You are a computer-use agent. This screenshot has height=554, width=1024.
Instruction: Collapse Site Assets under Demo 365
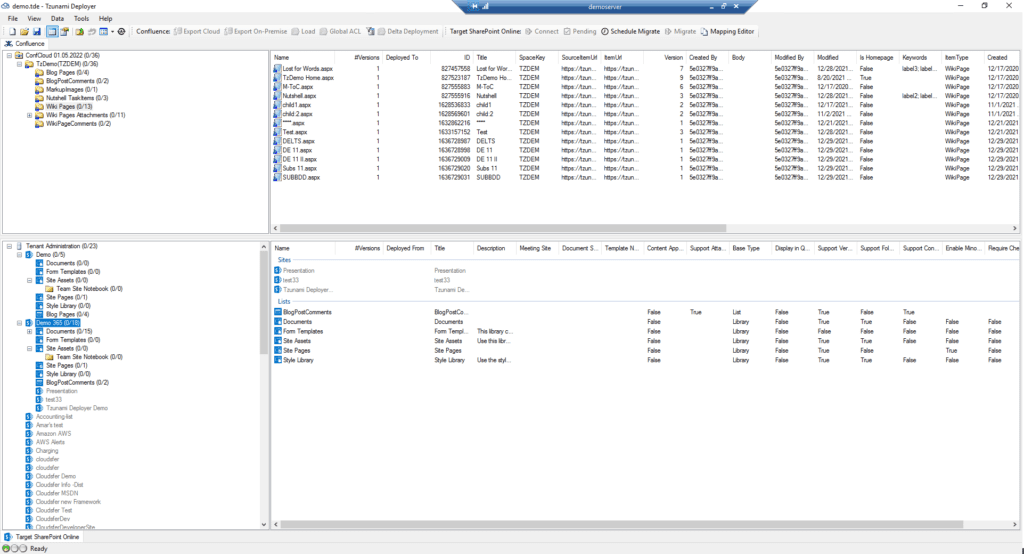[x=29, y=348]
